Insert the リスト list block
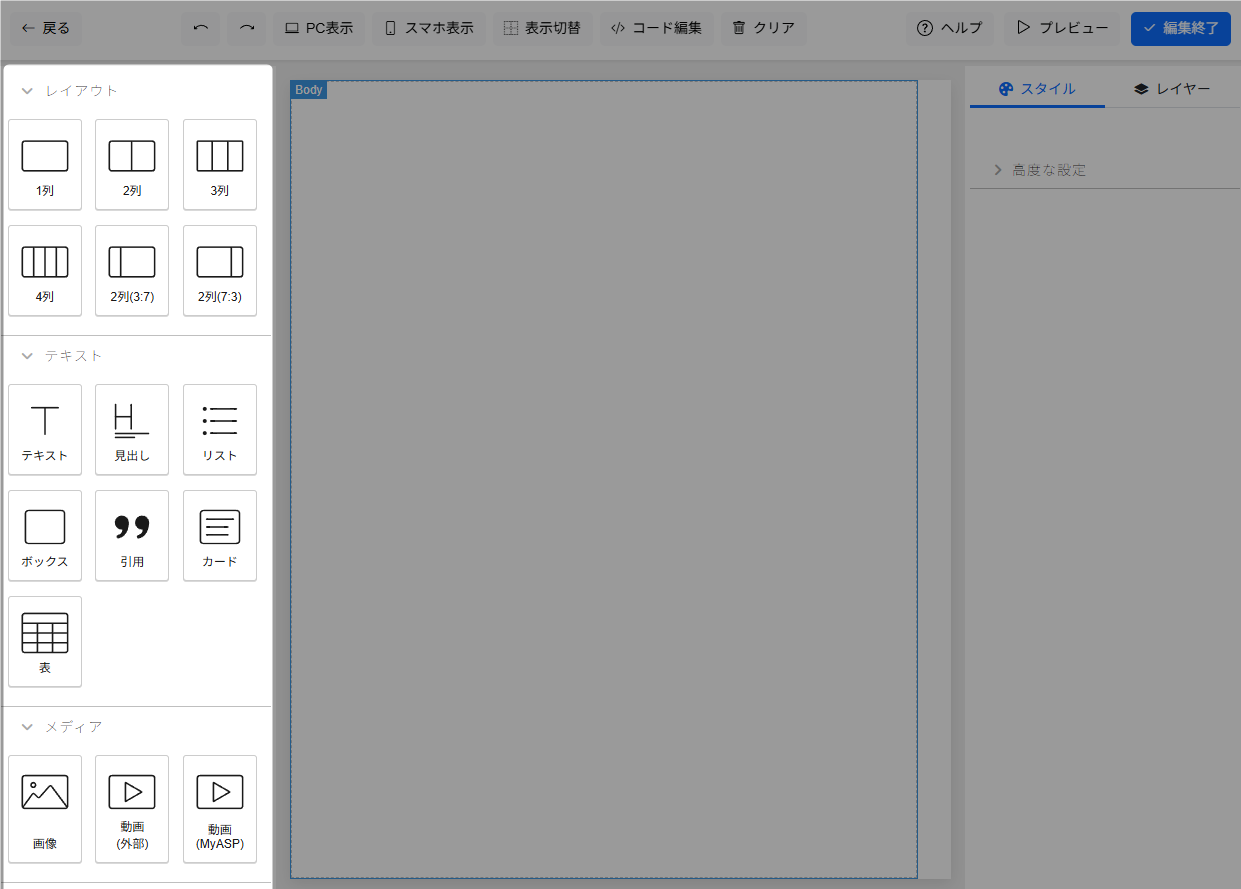Viewport: 1241px width, 889px height. point(220,430)
